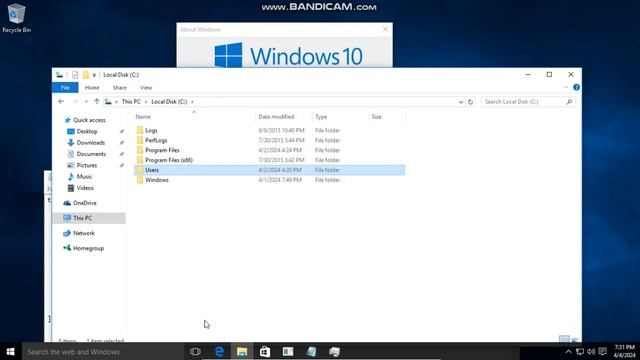Screen dimensions: 640x360
Task: Click the File Explorer taskbar icon
Action: (x=242, y=351)
